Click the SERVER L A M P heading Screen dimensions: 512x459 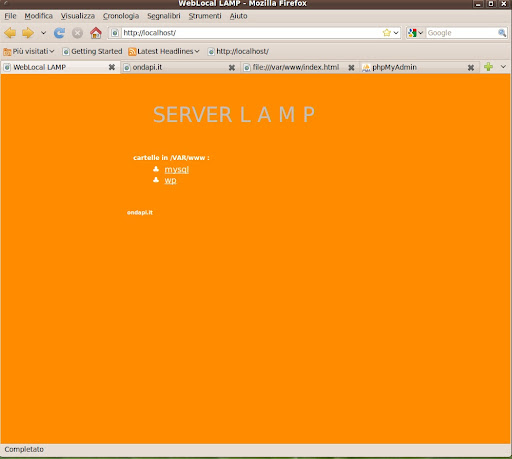[234, 115]
